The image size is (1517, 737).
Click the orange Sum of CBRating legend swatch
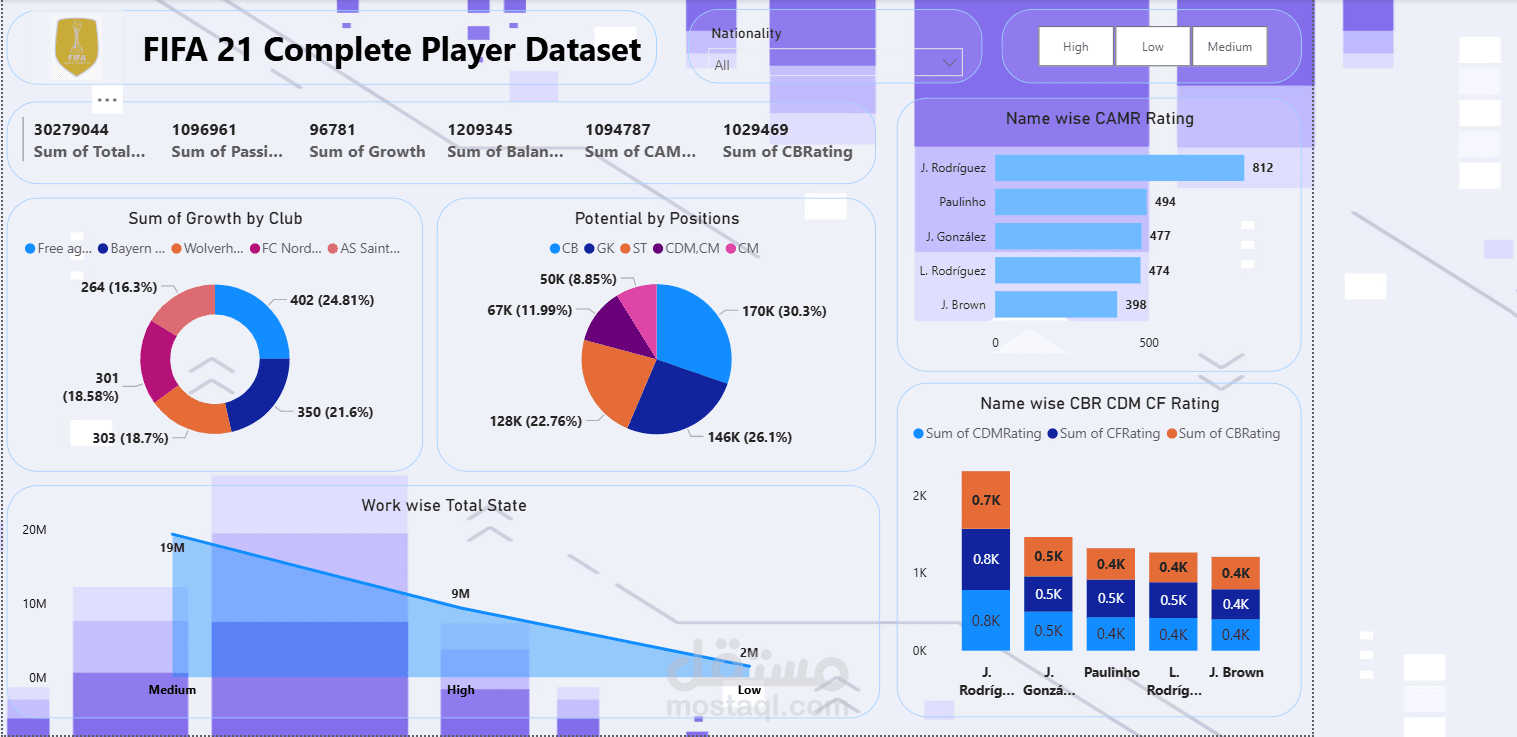coord(1172,433)
